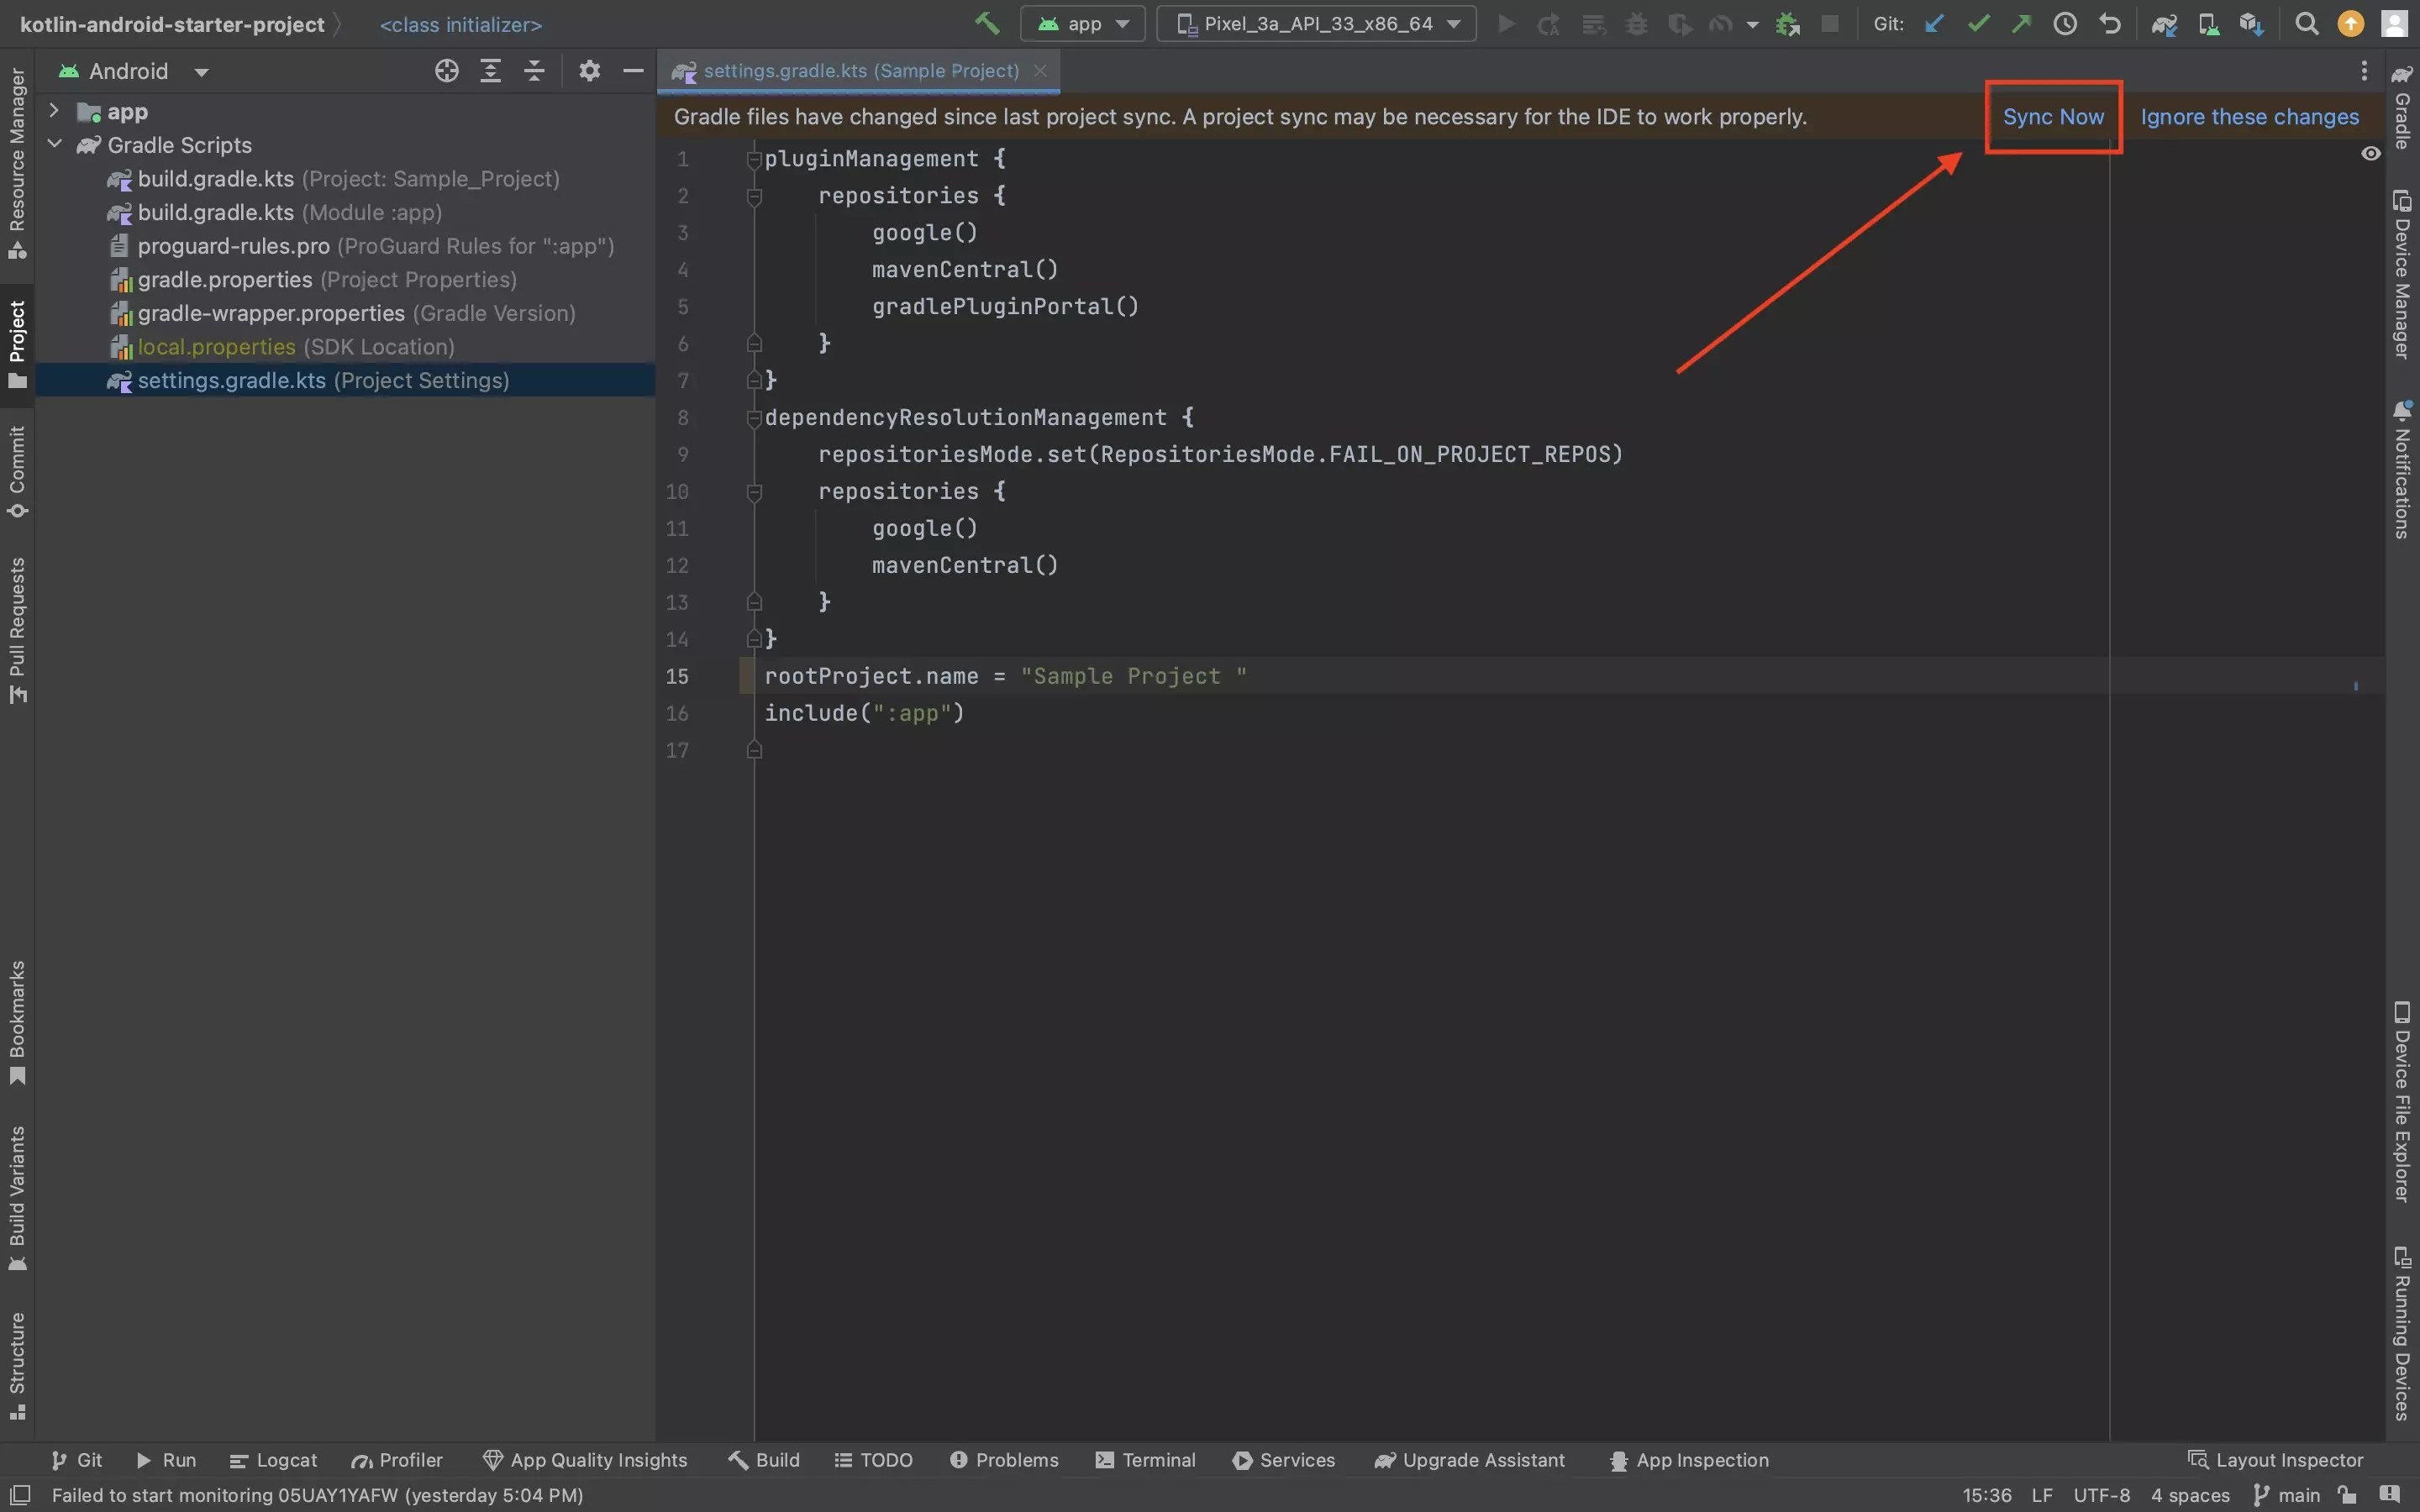Image resolution: width=2420 pixels, height=1512 pixels.
Task: Commit changes via the green checkmark
Action: (1977, 23)
